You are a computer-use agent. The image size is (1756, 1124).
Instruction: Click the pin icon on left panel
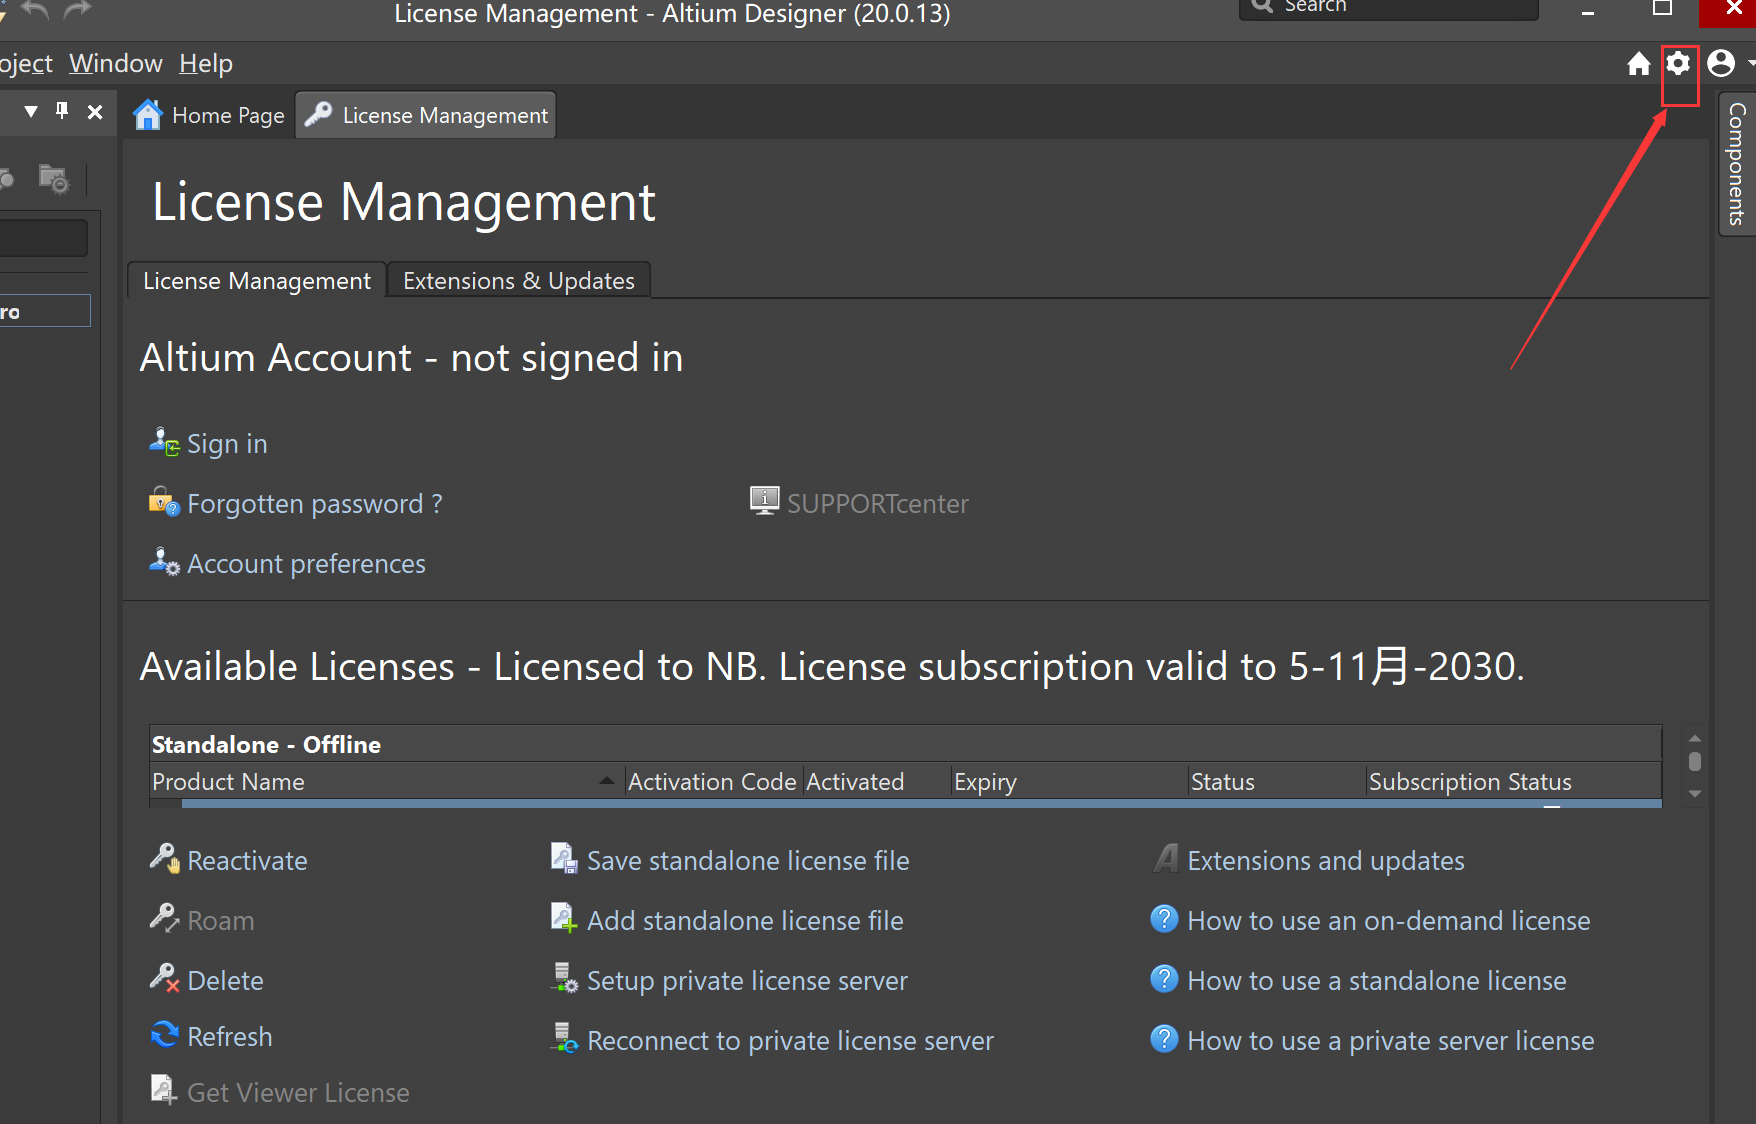click(62, 111)
